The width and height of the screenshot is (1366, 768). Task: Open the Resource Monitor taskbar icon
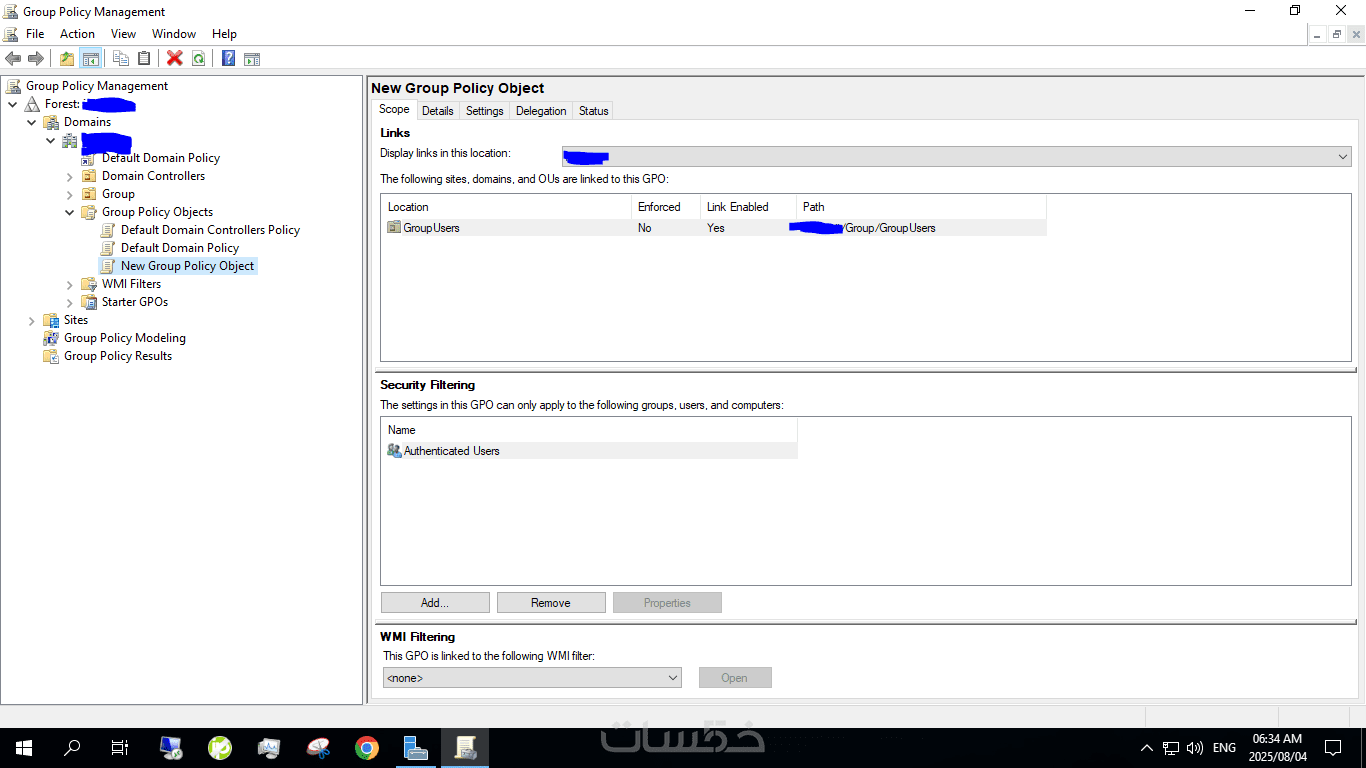[x=269, y=748]
